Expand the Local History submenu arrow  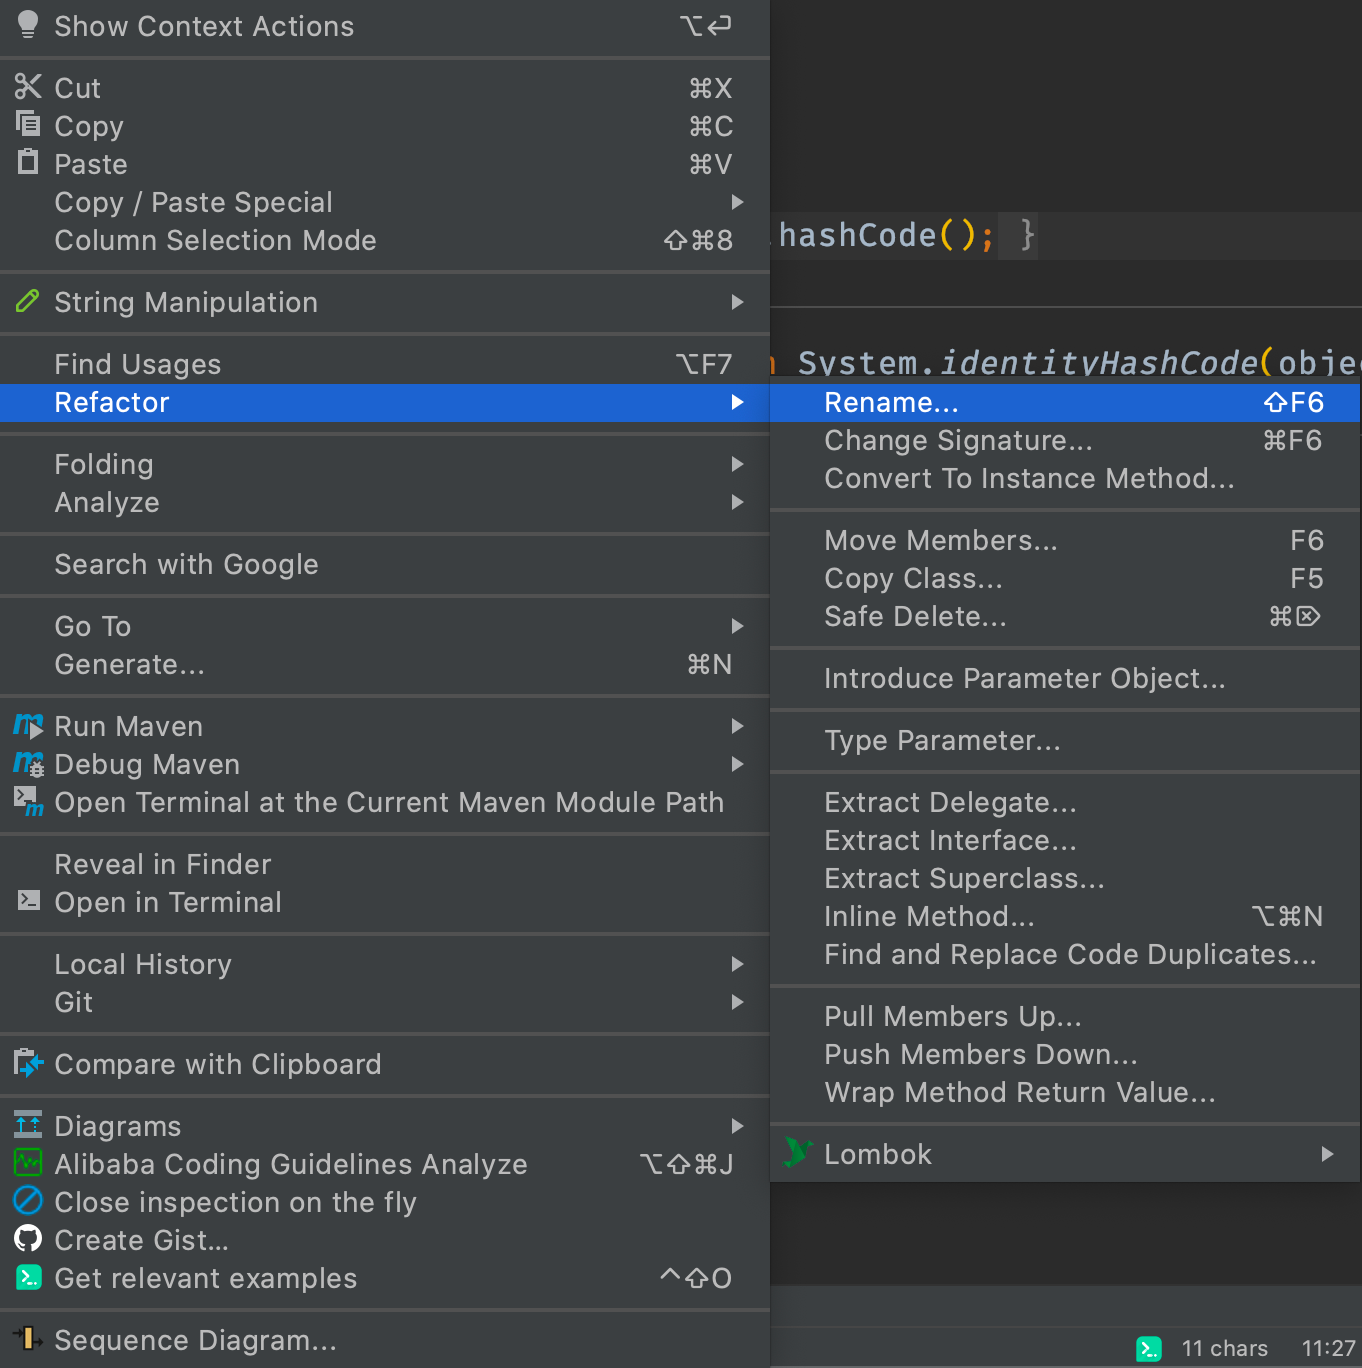pos(737,964)
